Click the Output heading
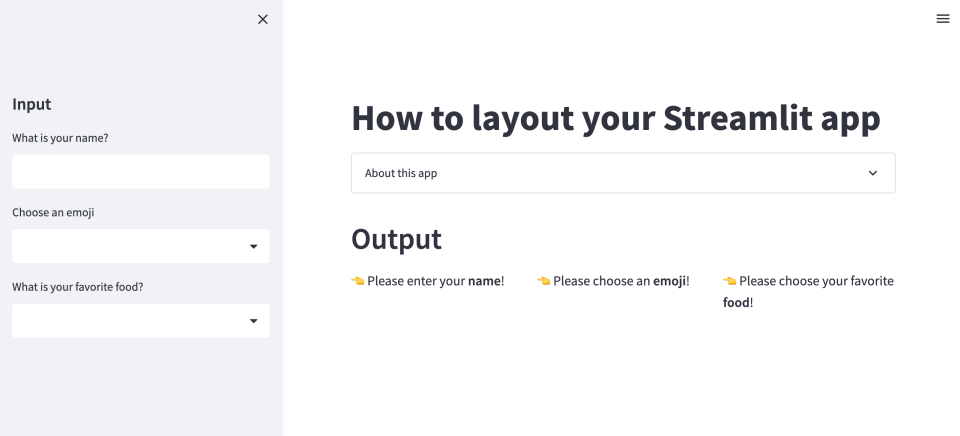 pyautogui.click(x=396, y=239)
